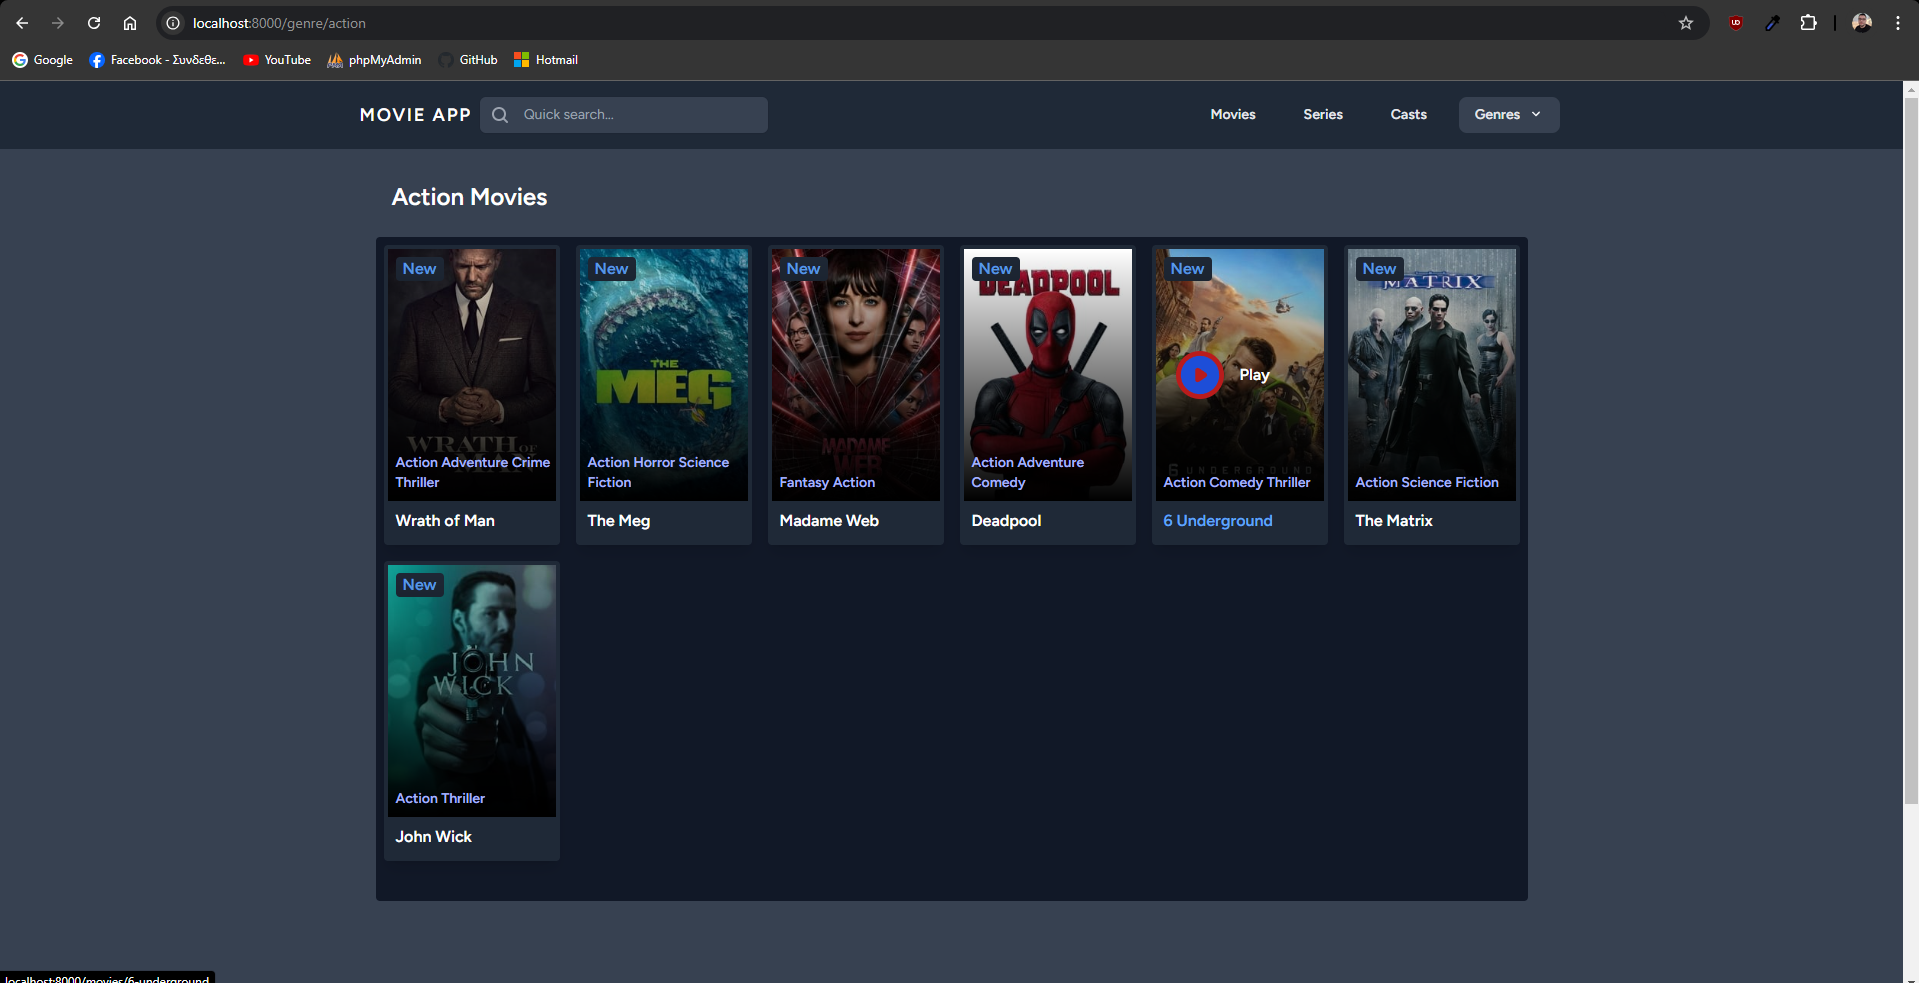Expand the Genres dropdown
This screenshot has width=1919, height=983.
click(1508, 115)
